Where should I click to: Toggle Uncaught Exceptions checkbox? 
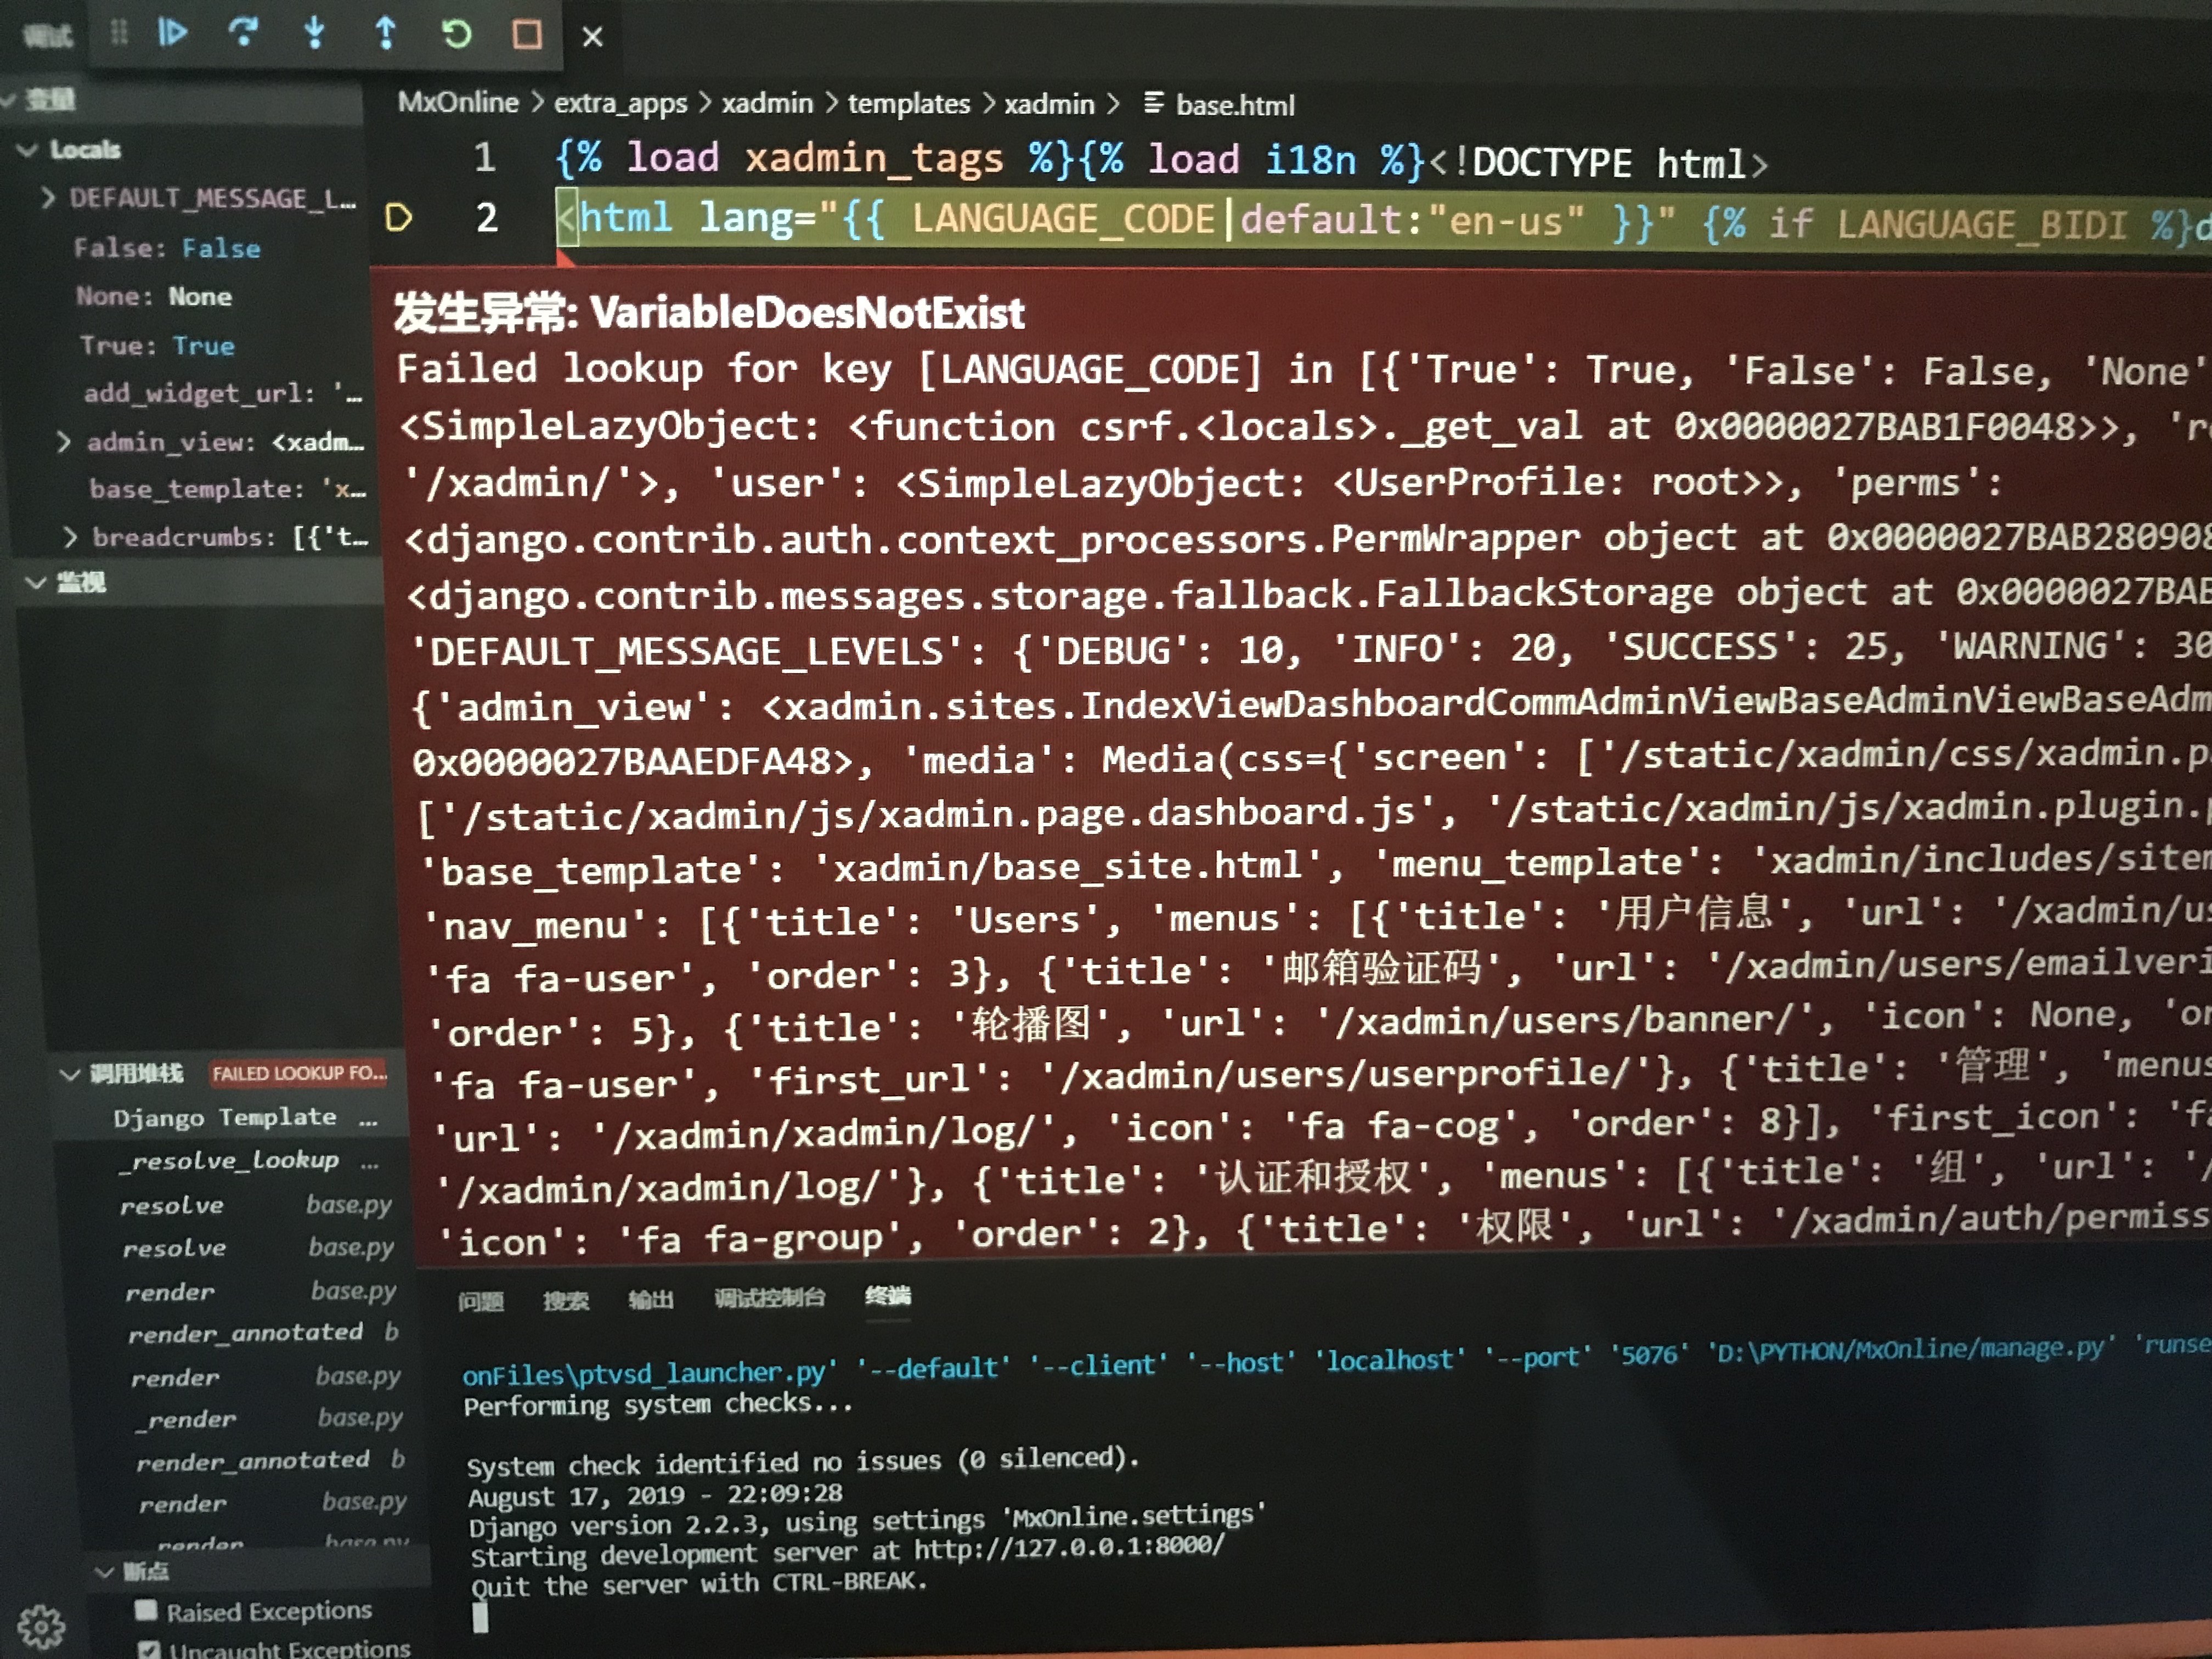tap(149, 1648)
